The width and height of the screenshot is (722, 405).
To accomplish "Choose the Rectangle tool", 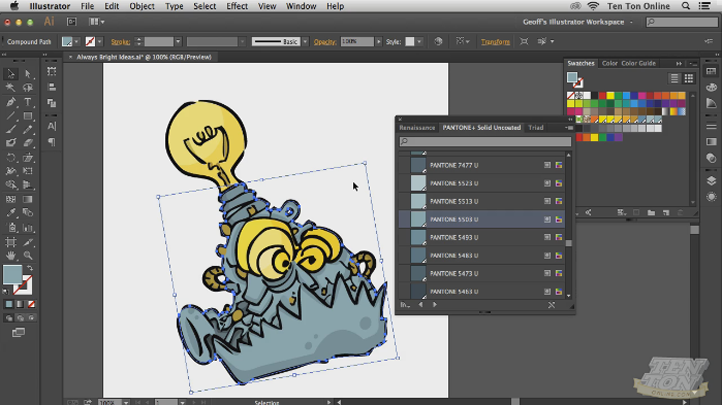I will pos(28,116).
